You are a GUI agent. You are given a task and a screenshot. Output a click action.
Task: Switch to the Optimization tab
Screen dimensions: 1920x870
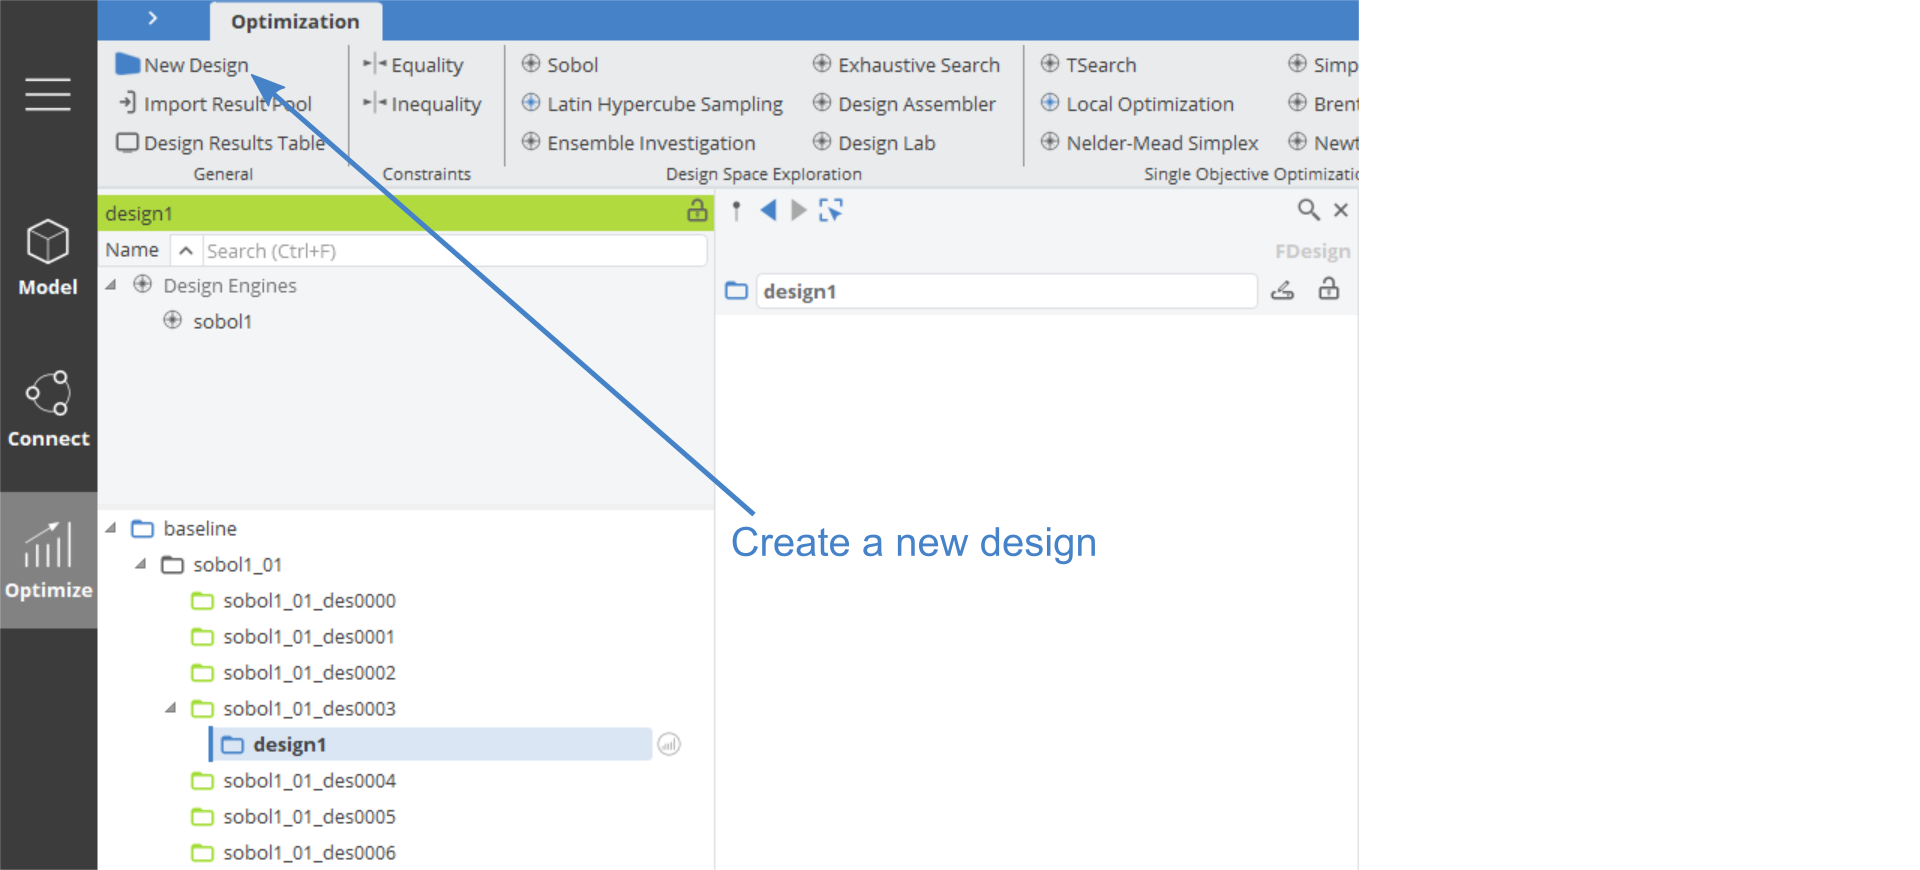pyautogui.click(x=295, y=21)
